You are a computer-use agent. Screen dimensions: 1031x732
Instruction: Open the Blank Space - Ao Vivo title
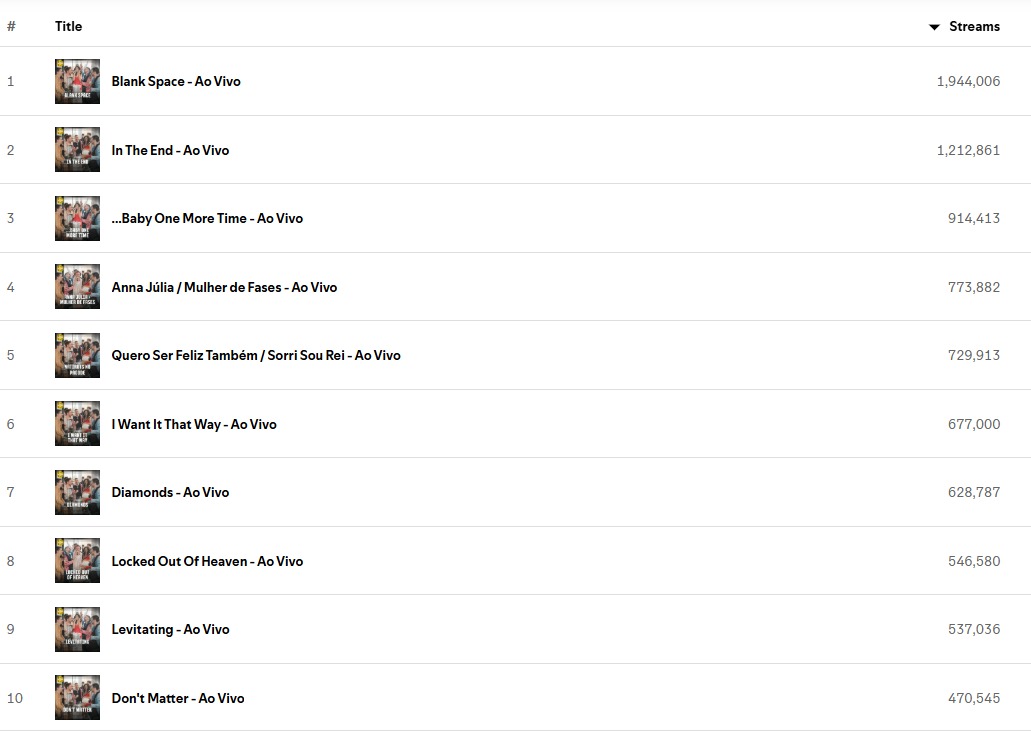176,82
